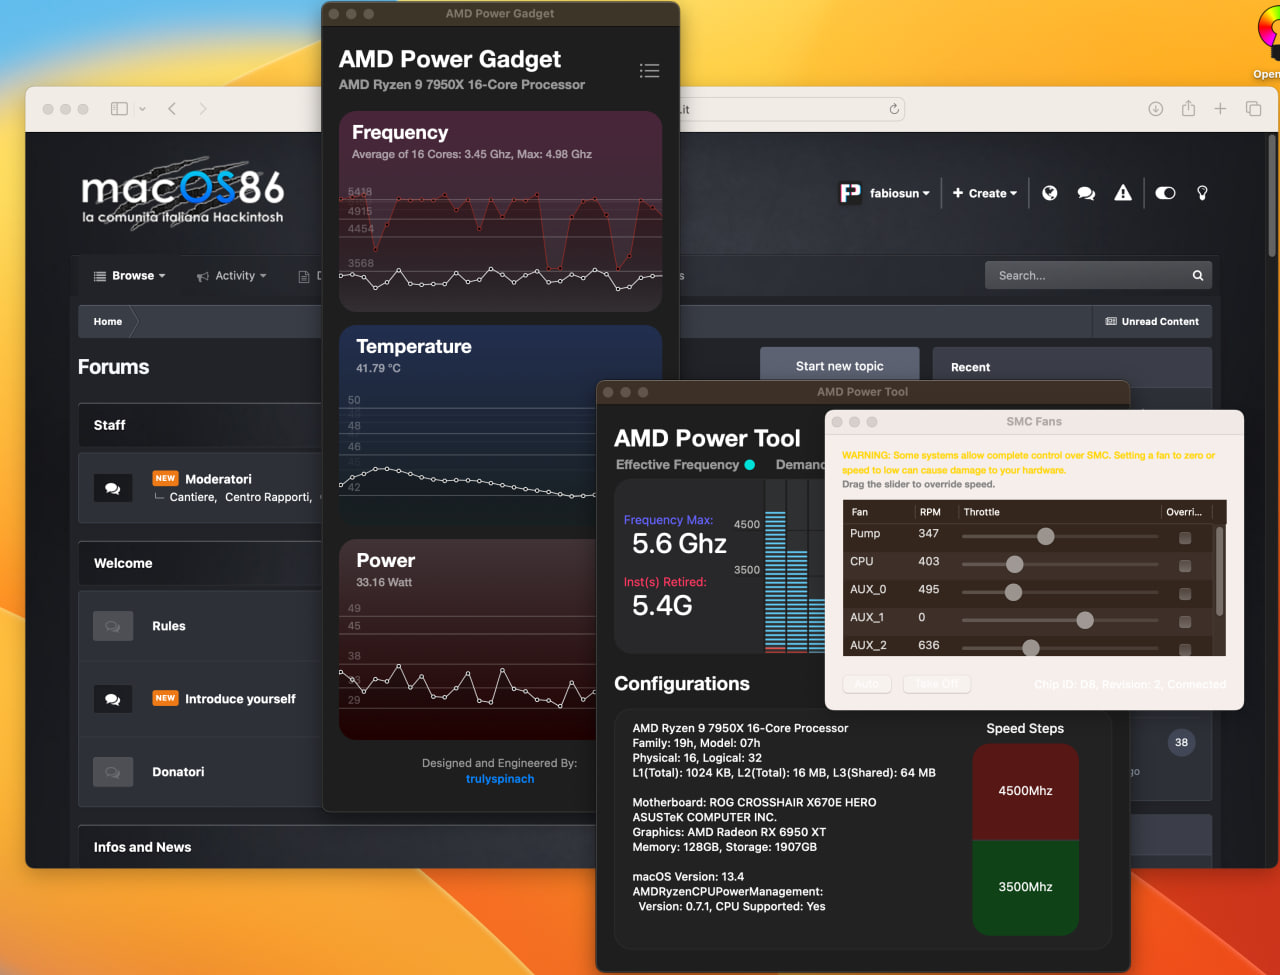Enable the override checkbox for the Pump fan
Image resolution: width=1280 pixels, height=975 pixels.
pyautogui.click(x=1186, y=537)
